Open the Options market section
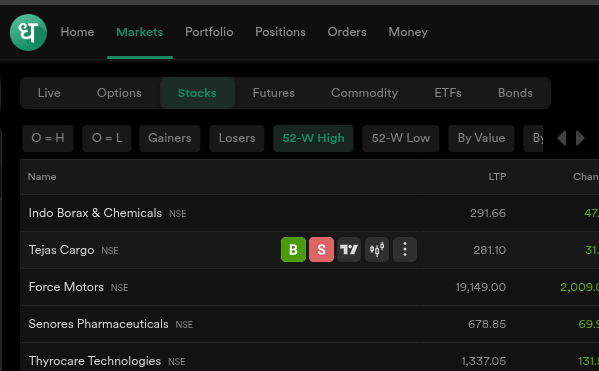Image resolution: width=599 pixels, height=371 pixels. pyautogui.click(x=119, y=93)
